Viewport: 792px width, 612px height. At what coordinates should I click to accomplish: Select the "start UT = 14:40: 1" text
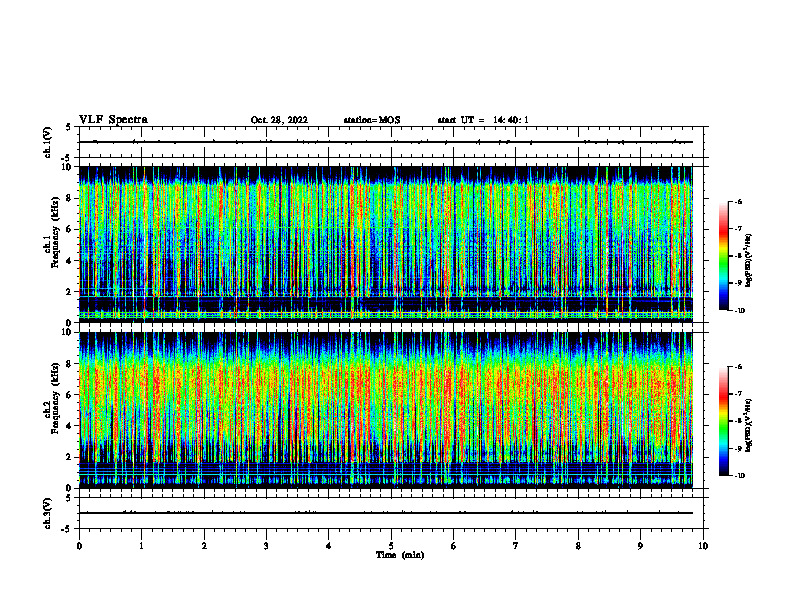click(483, 120)
